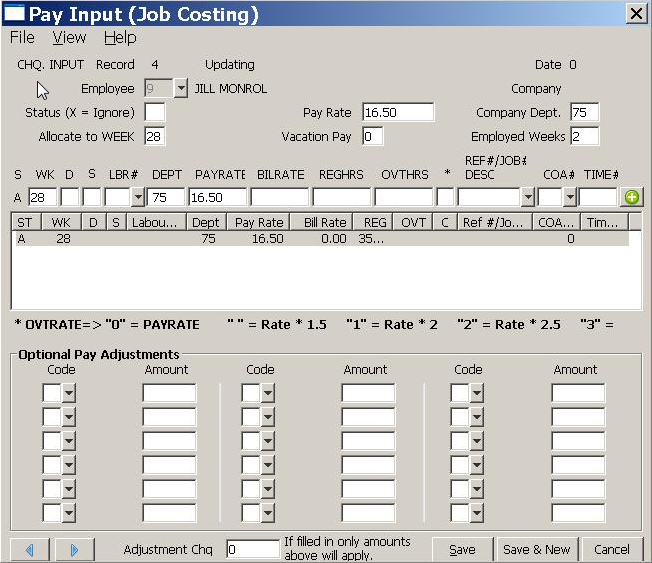The image size is (652, 563).
Task: Click the REGHRS entry field
Action: [x=341, y=197]
